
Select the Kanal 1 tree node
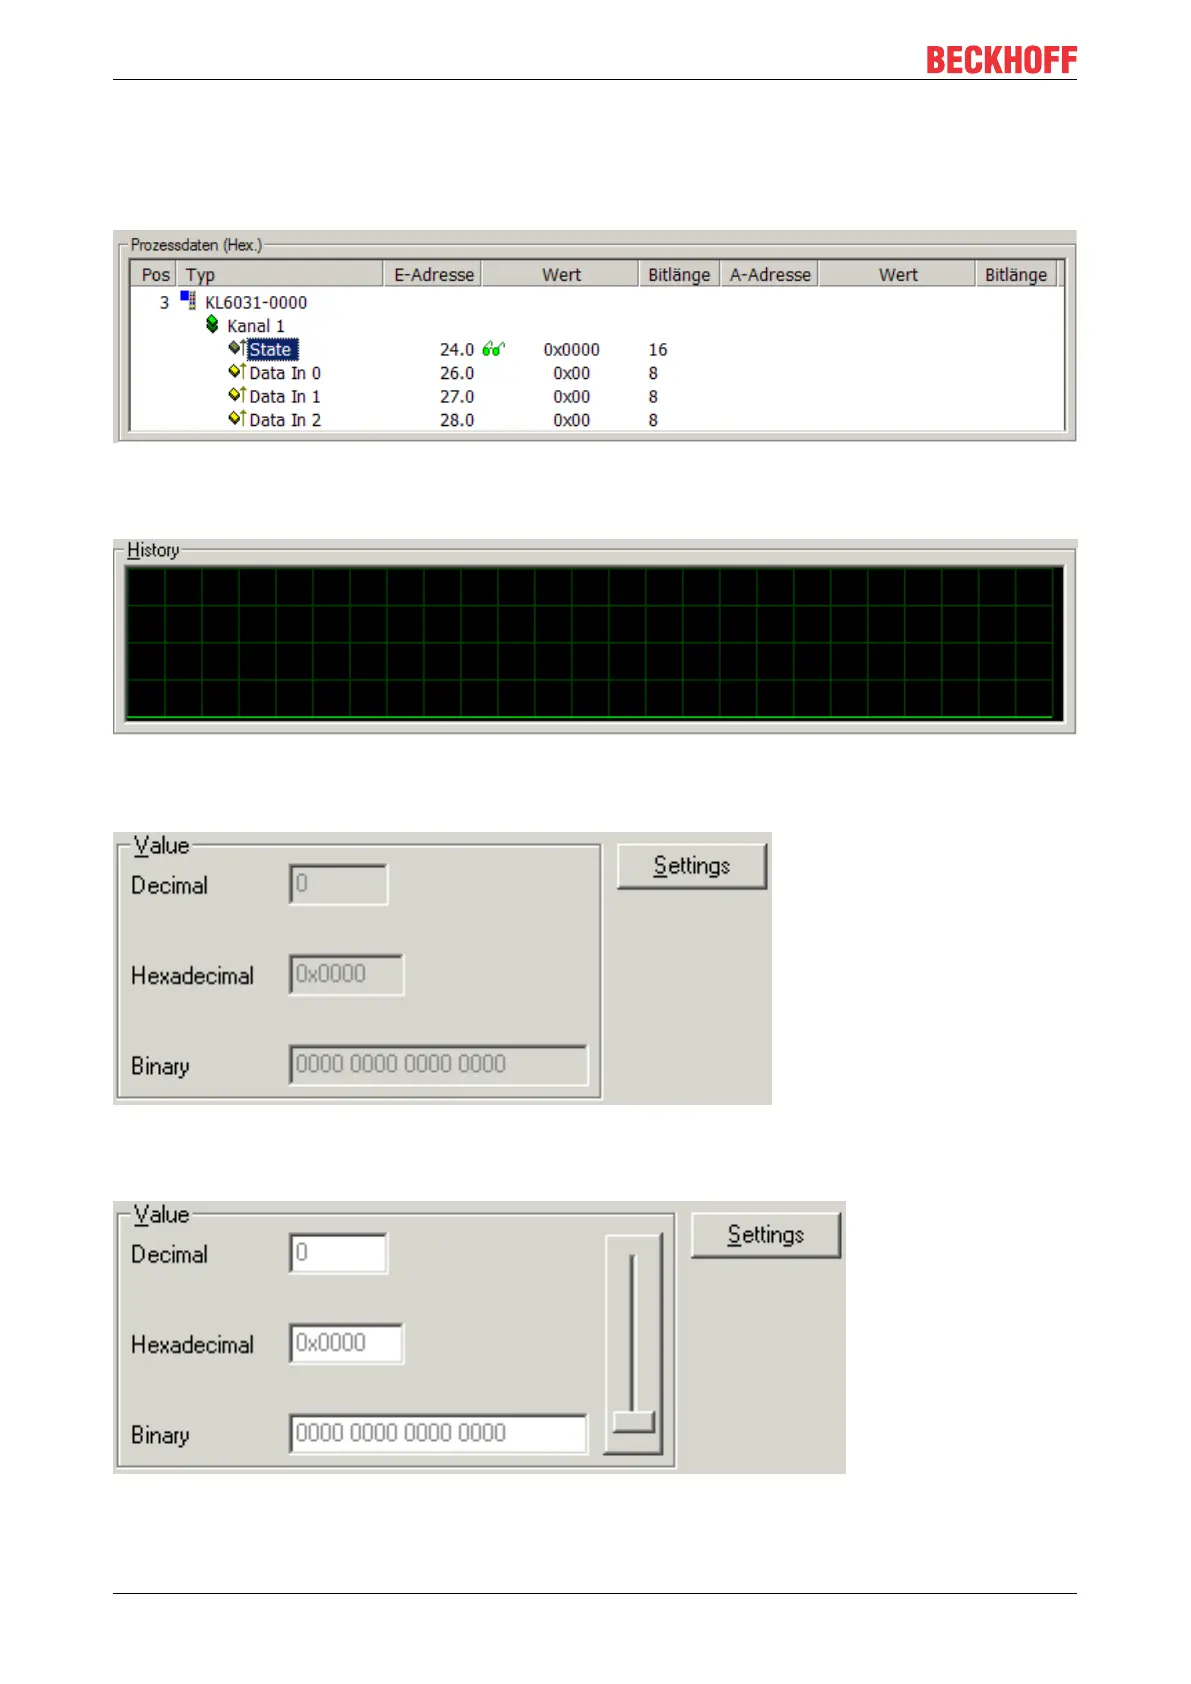255,326
